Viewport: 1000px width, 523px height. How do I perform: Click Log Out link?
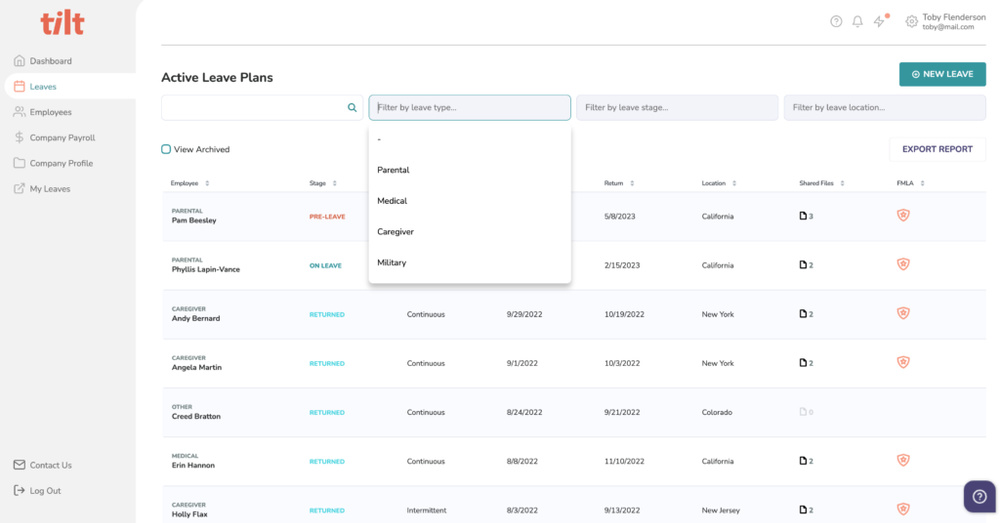pyautogui.click(x=38, y=490)
